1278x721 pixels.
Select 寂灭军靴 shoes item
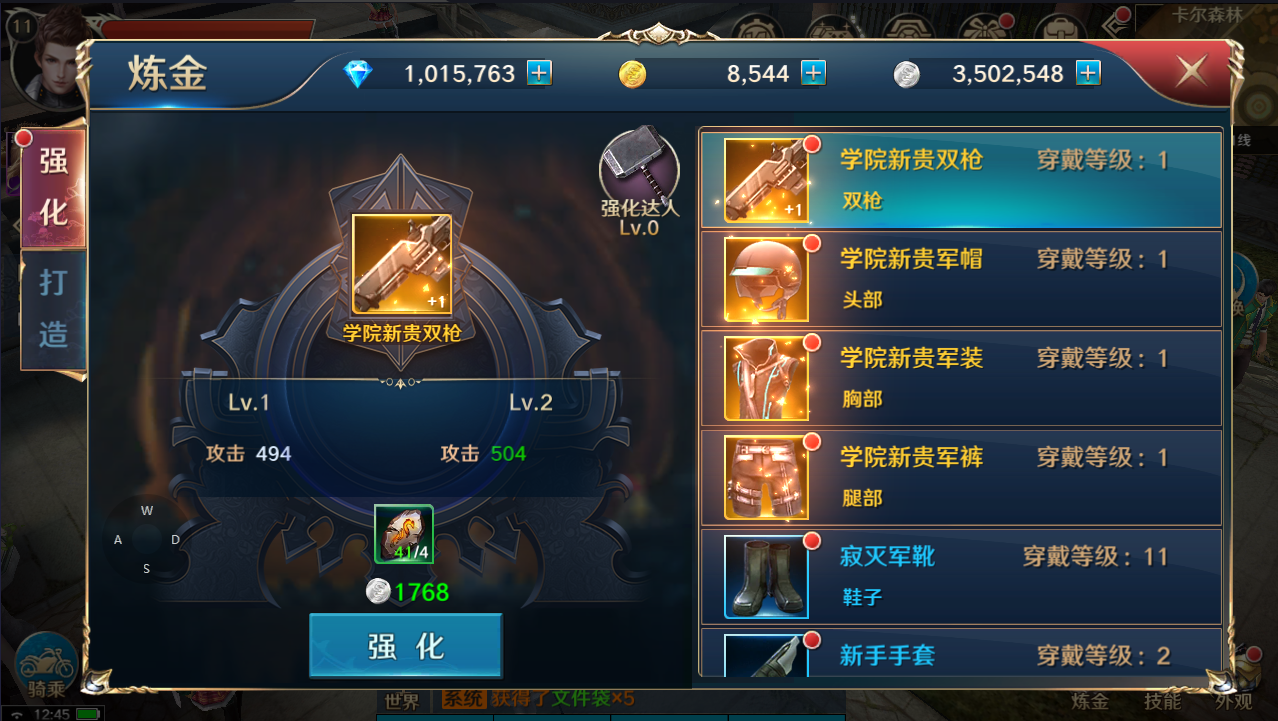(961, 576)
